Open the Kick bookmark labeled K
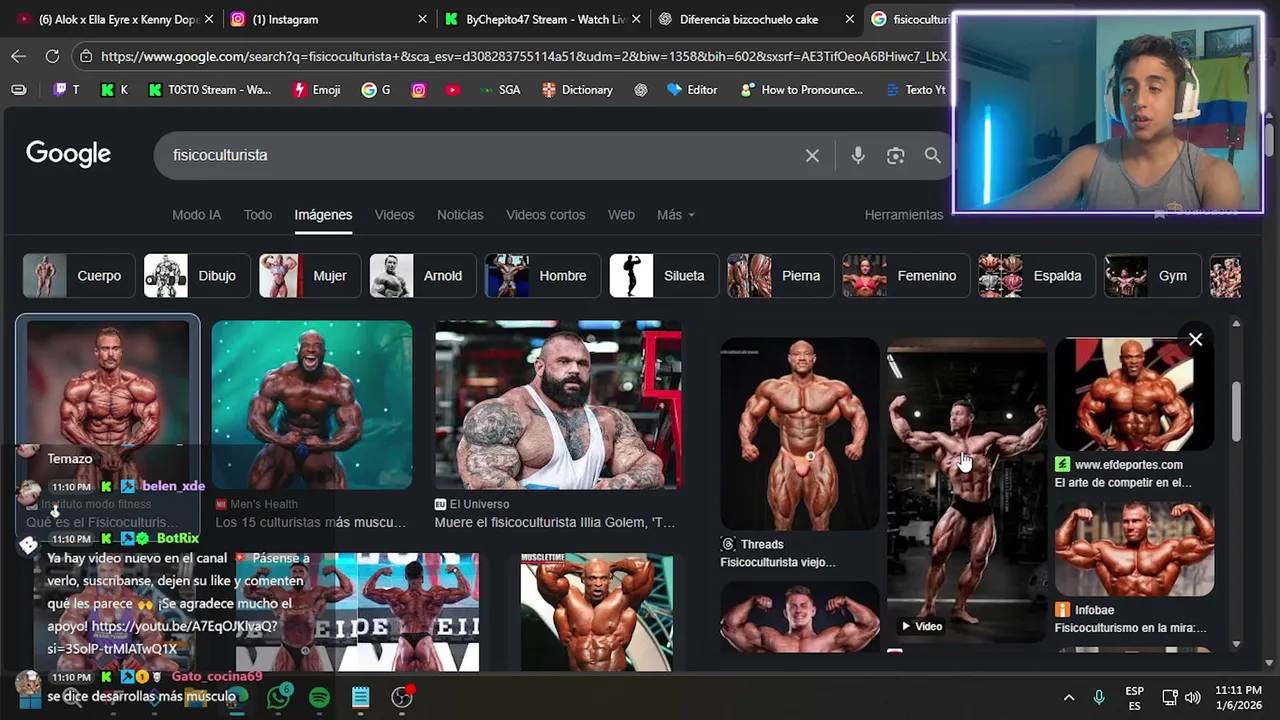The image size is (1280, 720). click(114, 89)
